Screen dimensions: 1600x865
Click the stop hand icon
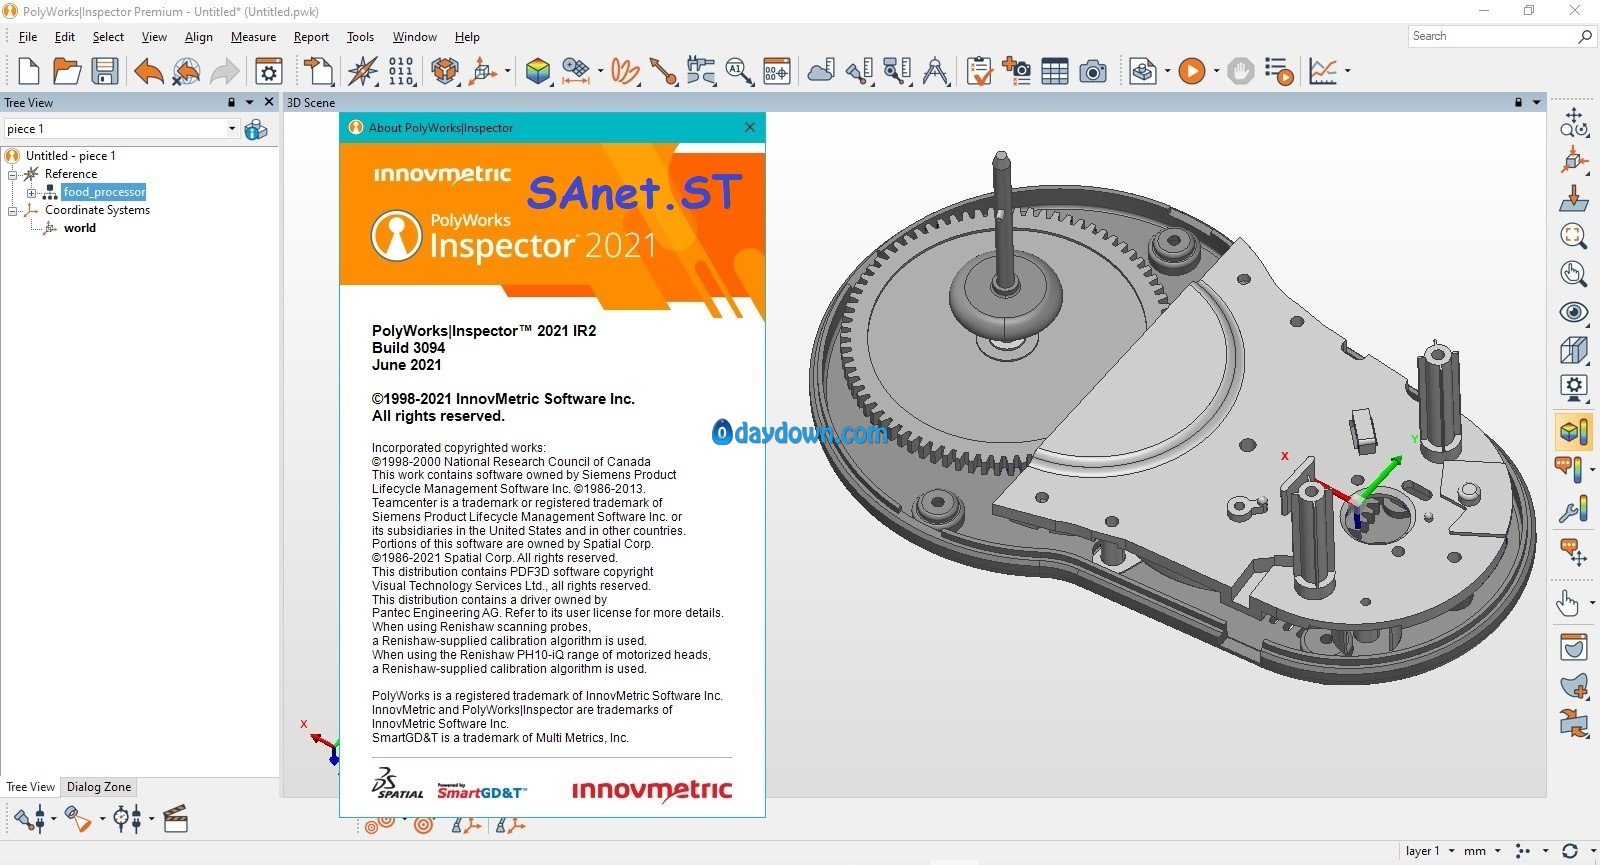pyautogui.click(x=1241, y=71)
